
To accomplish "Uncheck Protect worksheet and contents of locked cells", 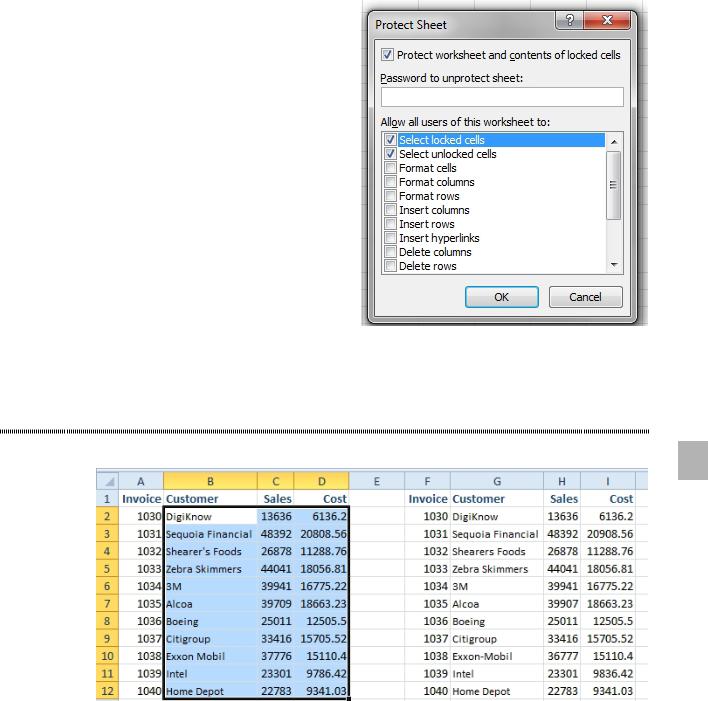I will coord(387,55).
